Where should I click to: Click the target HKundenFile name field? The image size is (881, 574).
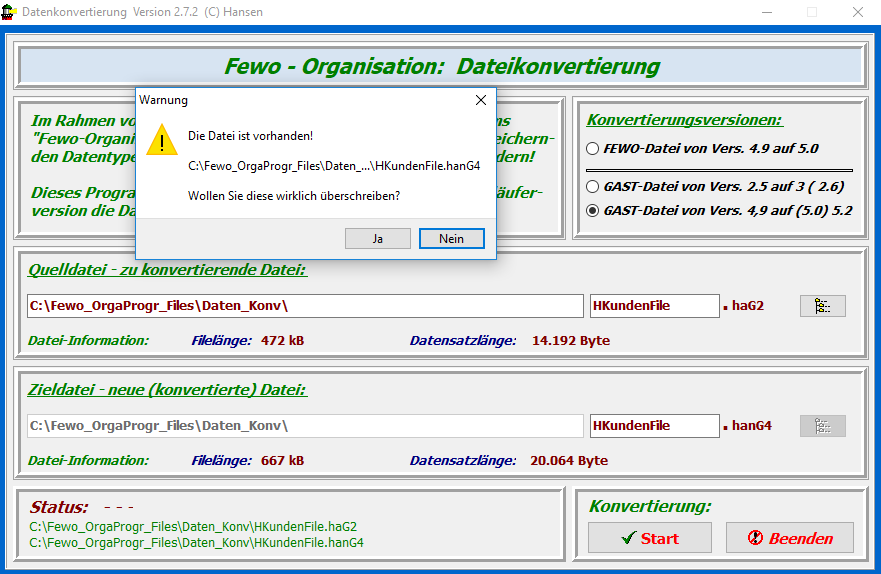tap(654, 426)
